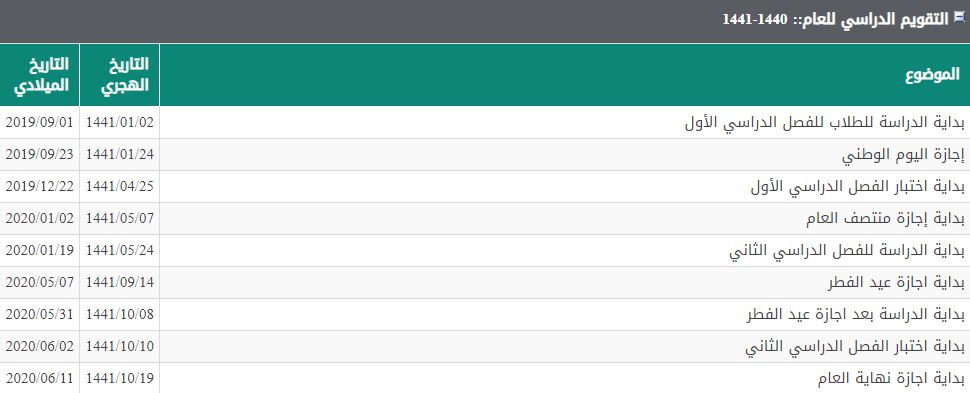
Task: Select row بداية إجازة منتصف العام
Action: click(x=485, y=219)
